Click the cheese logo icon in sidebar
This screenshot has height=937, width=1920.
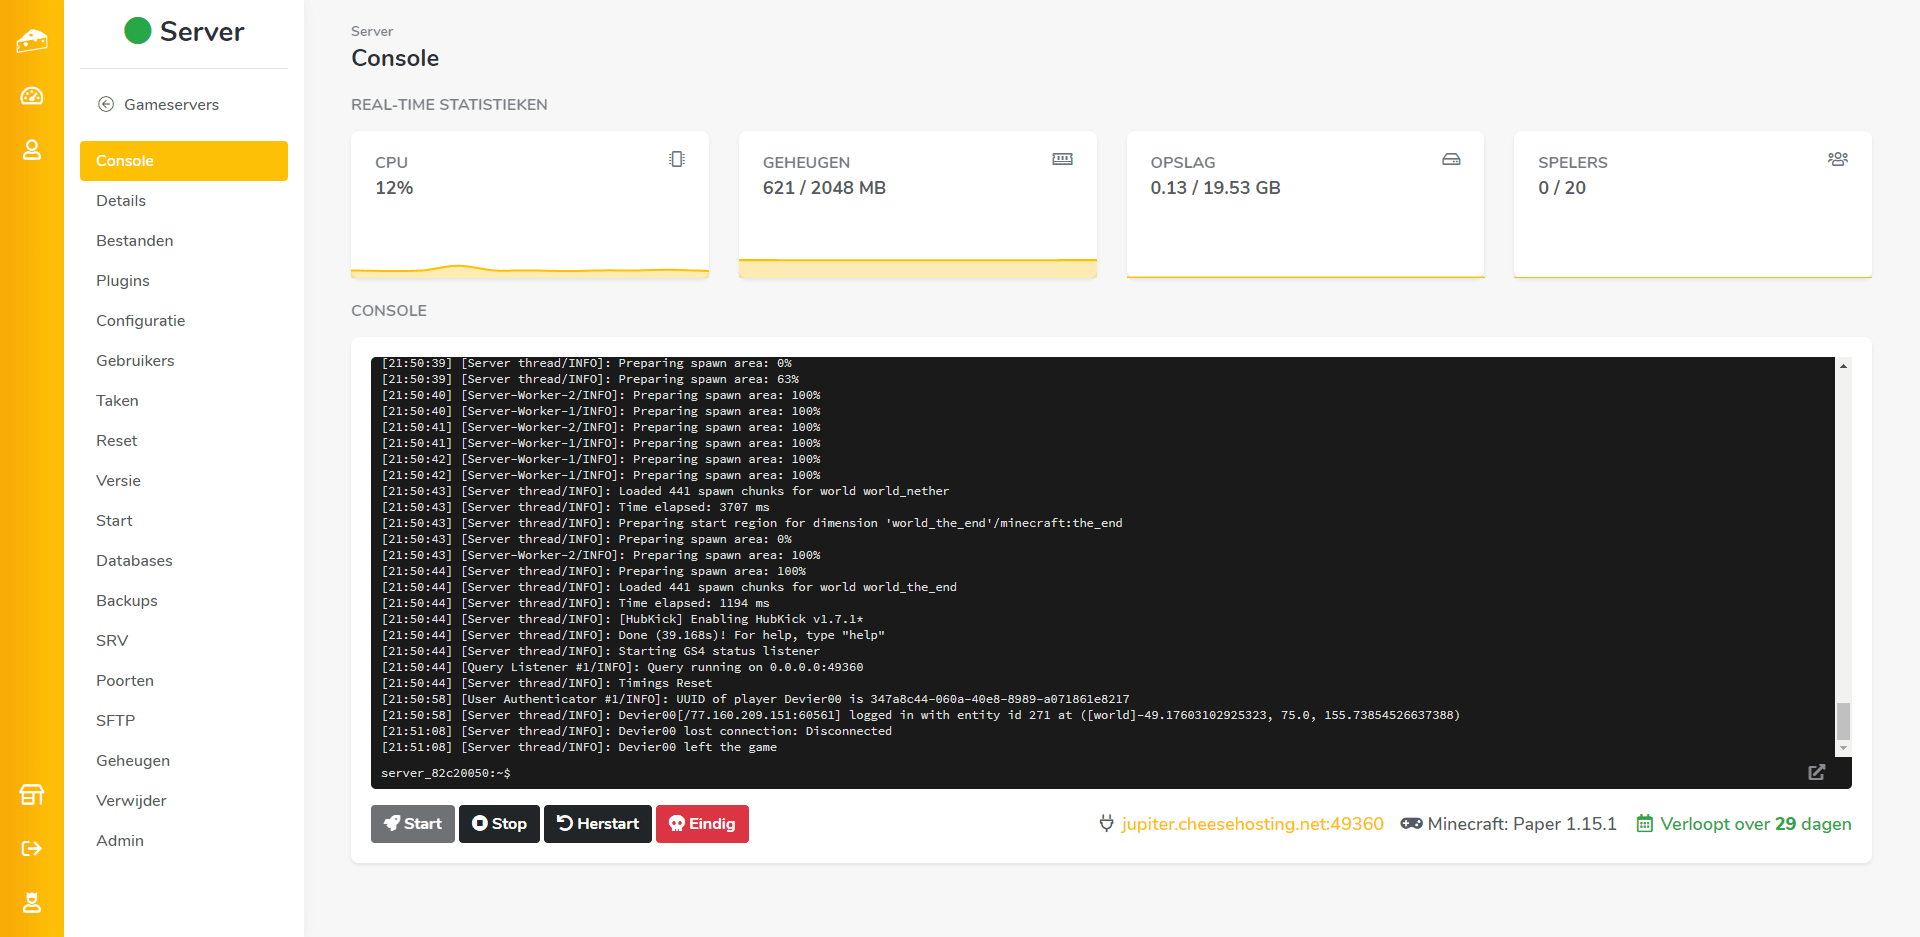(32, 41)
